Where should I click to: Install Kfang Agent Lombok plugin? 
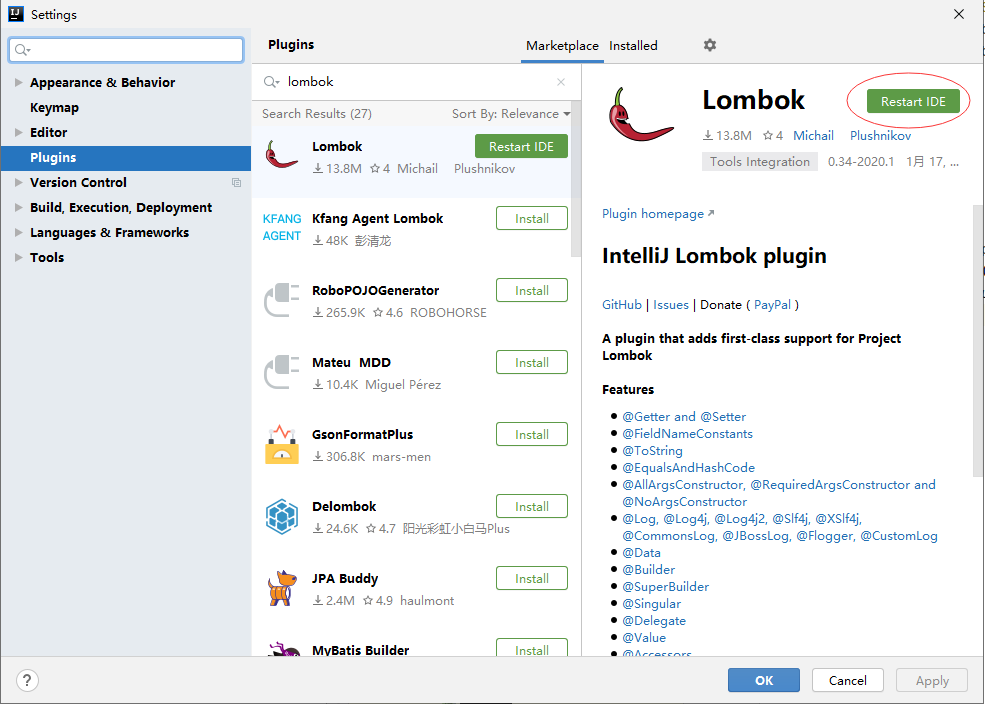click(531, 219)
